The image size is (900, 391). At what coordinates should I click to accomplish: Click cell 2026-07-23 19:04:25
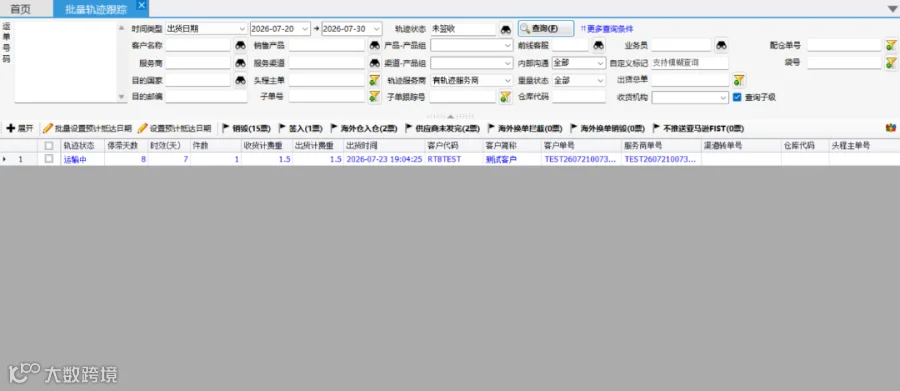[384, 159]
